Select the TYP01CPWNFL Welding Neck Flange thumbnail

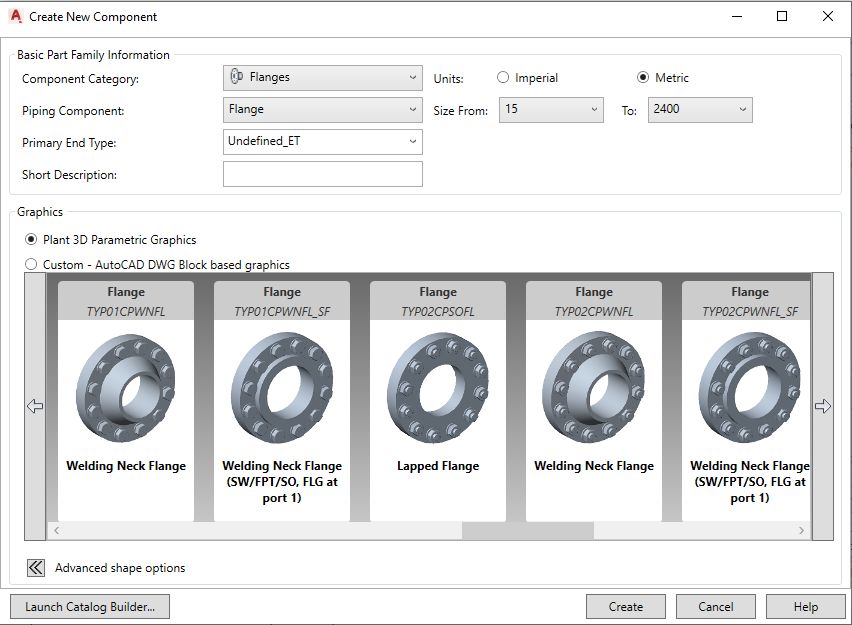click(x=126, y=401)
